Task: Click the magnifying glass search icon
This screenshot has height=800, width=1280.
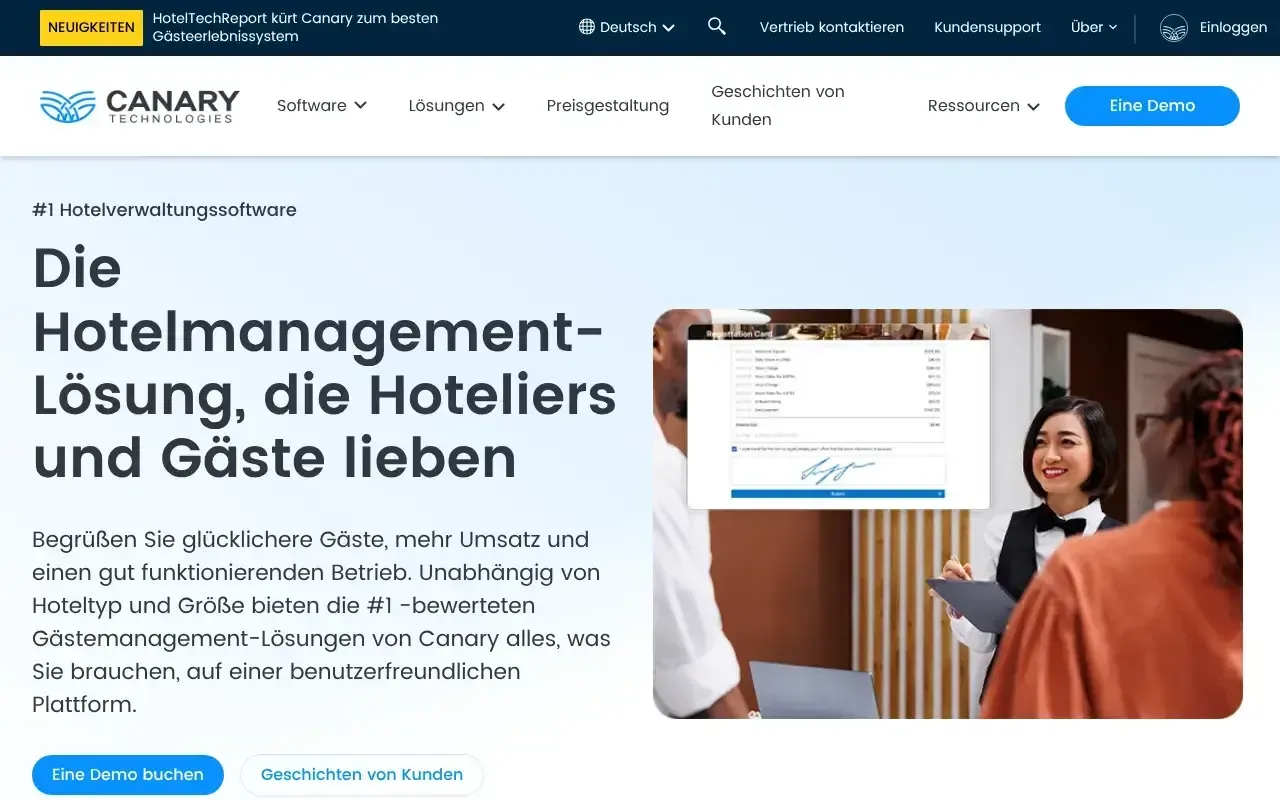Action: click(x=716, y=27)
